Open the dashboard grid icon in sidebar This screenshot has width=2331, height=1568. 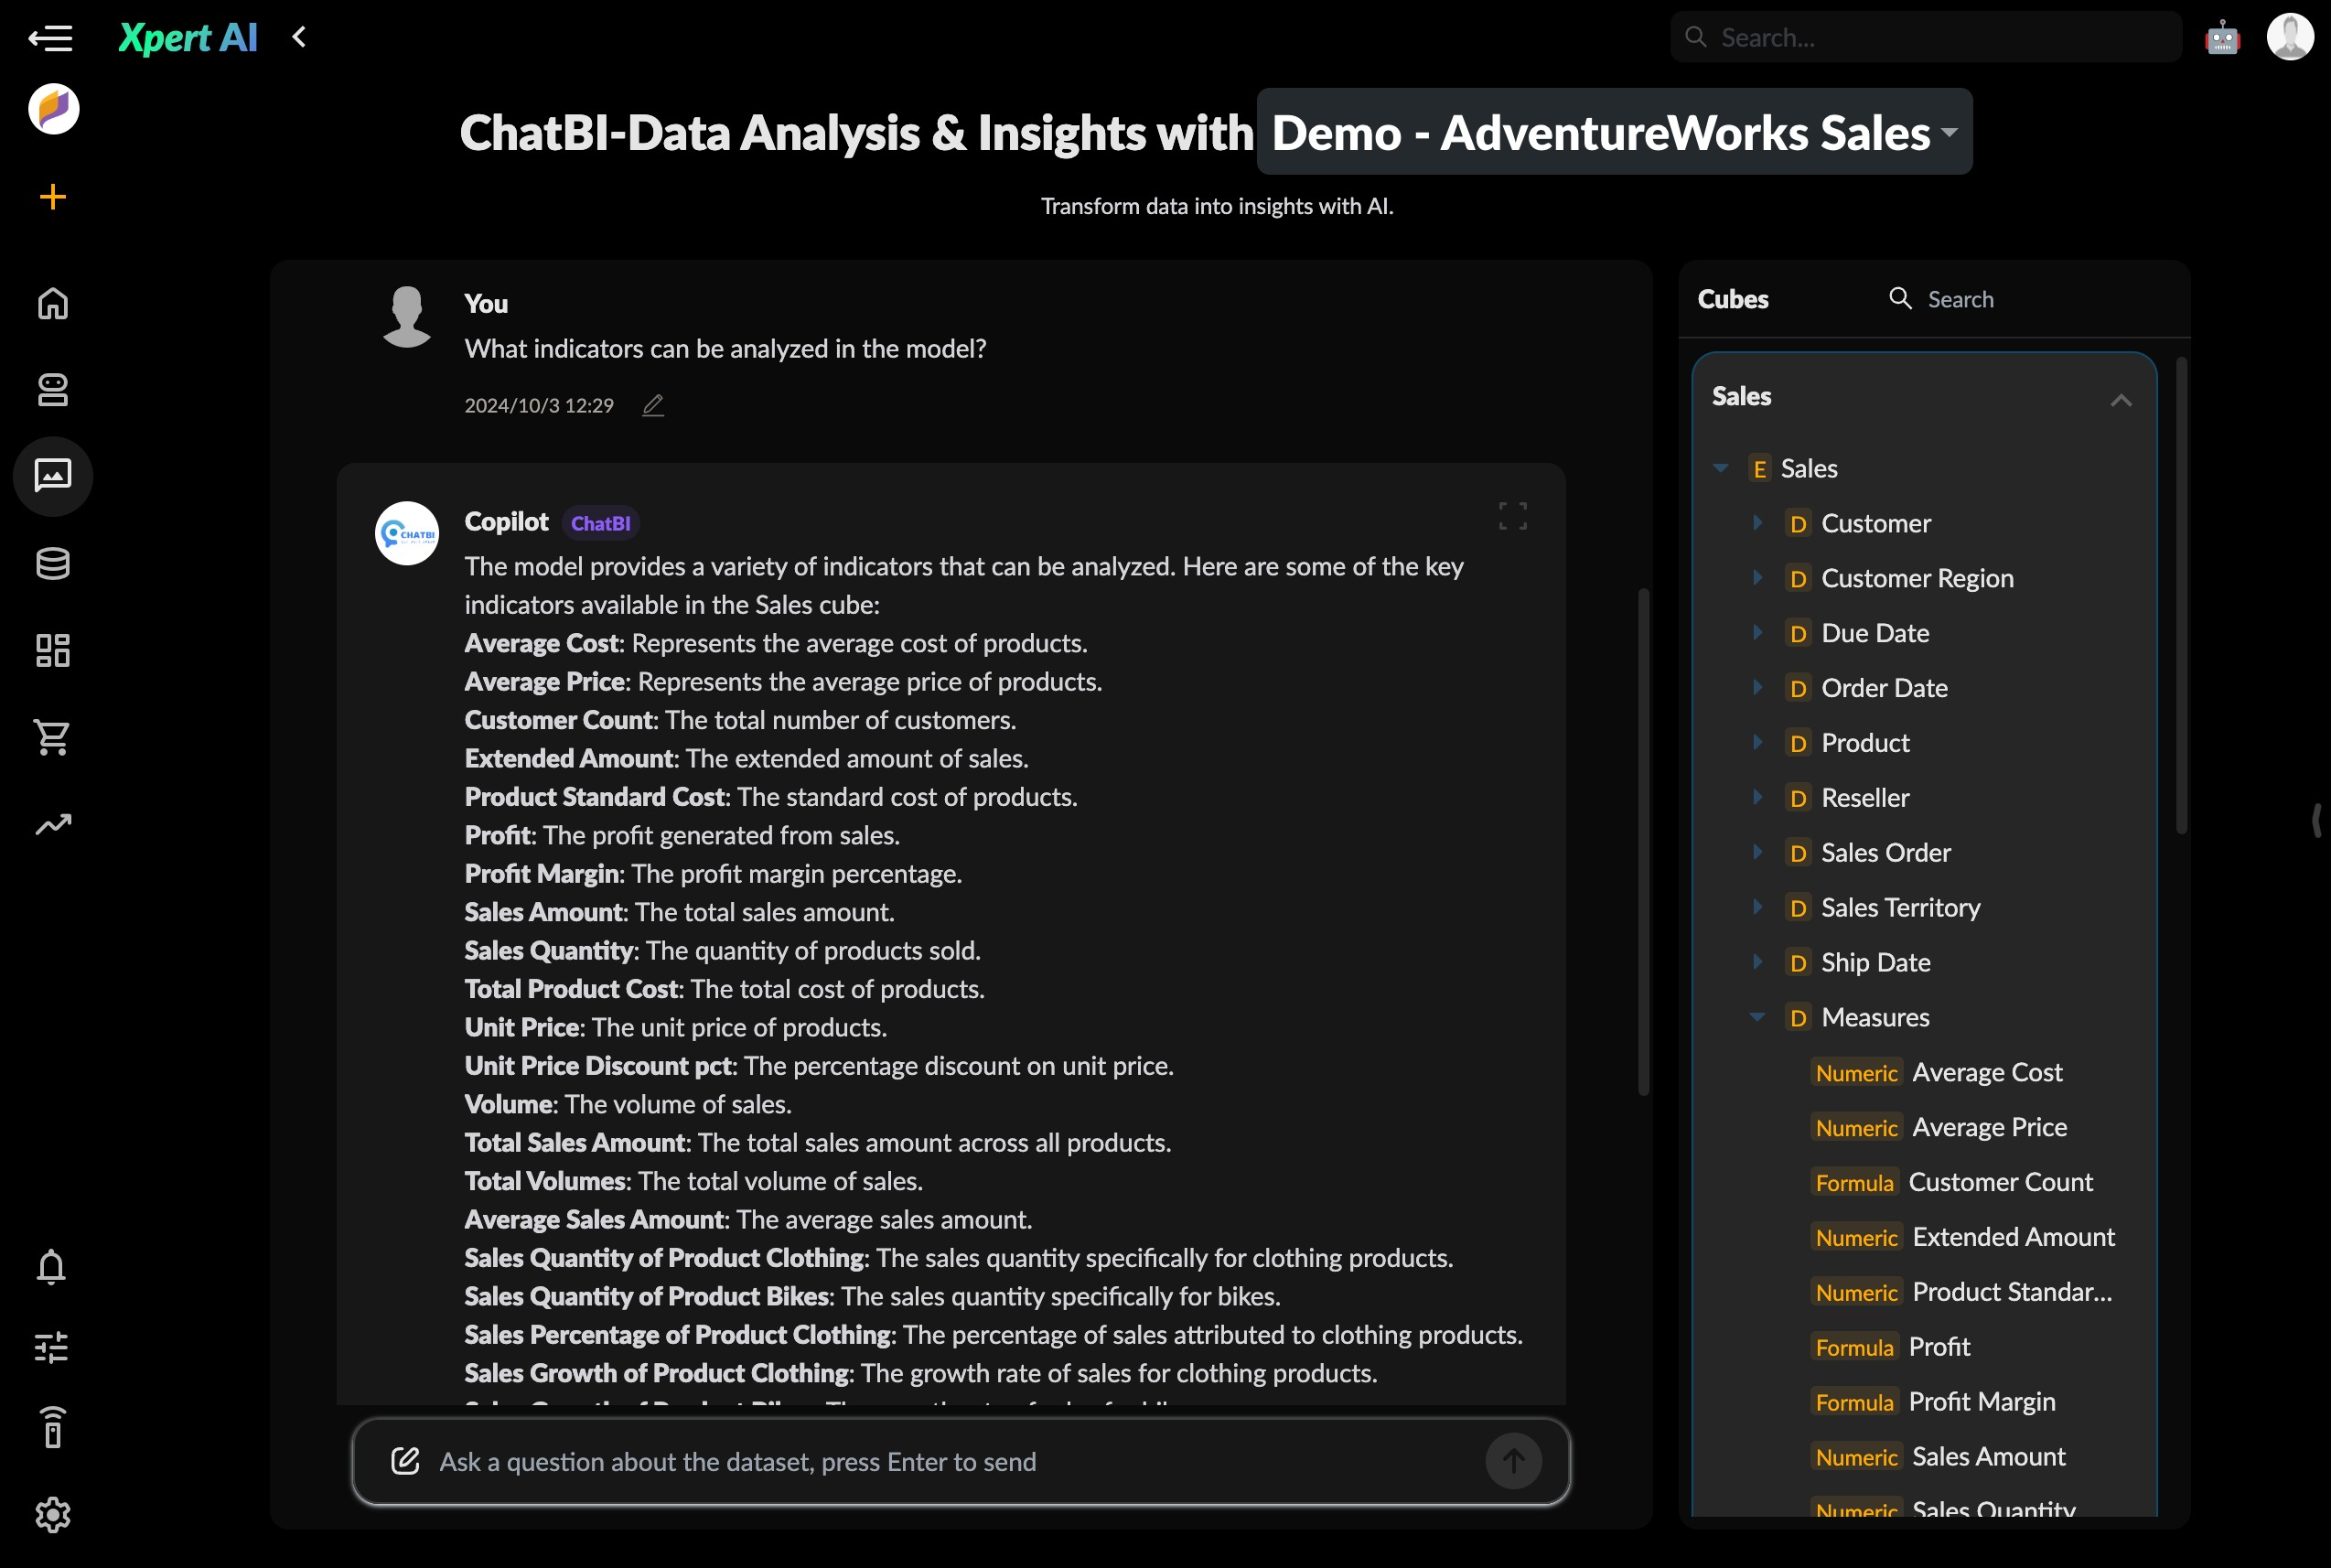coord(53,650)
